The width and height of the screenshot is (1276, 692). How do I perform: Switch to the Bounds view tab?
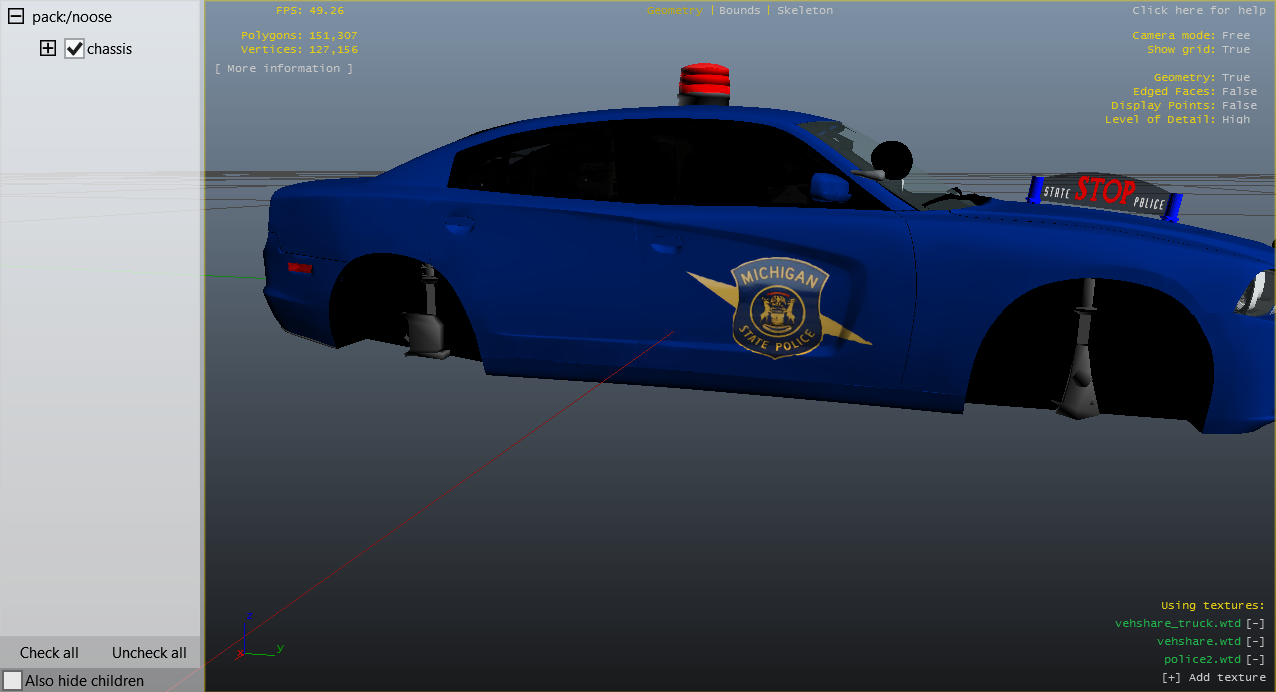coord(739,10)
